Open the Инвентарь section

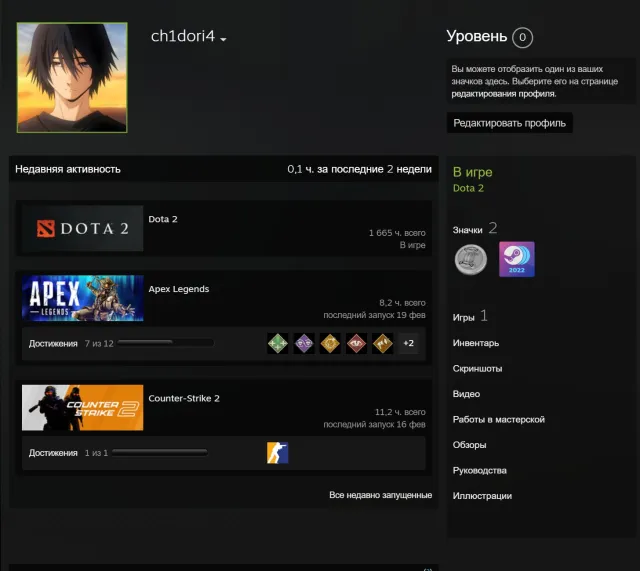[x=476, y=343]
